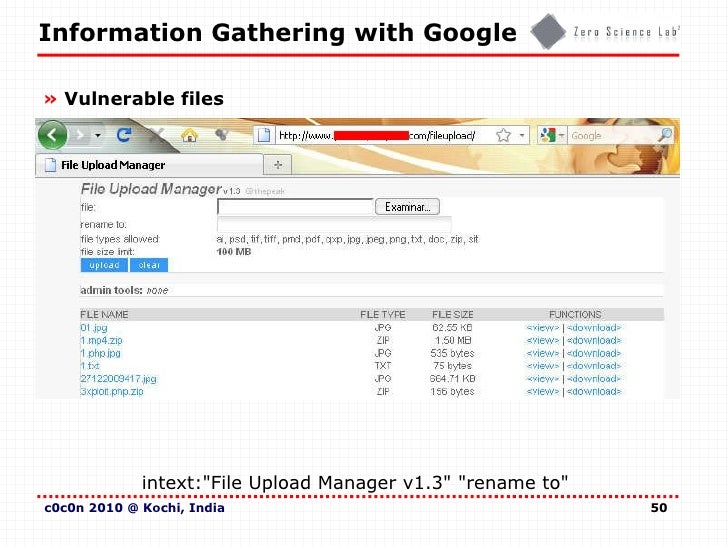Click the Google search box
This screenshot has height=546, width=728.
(612, 136)
